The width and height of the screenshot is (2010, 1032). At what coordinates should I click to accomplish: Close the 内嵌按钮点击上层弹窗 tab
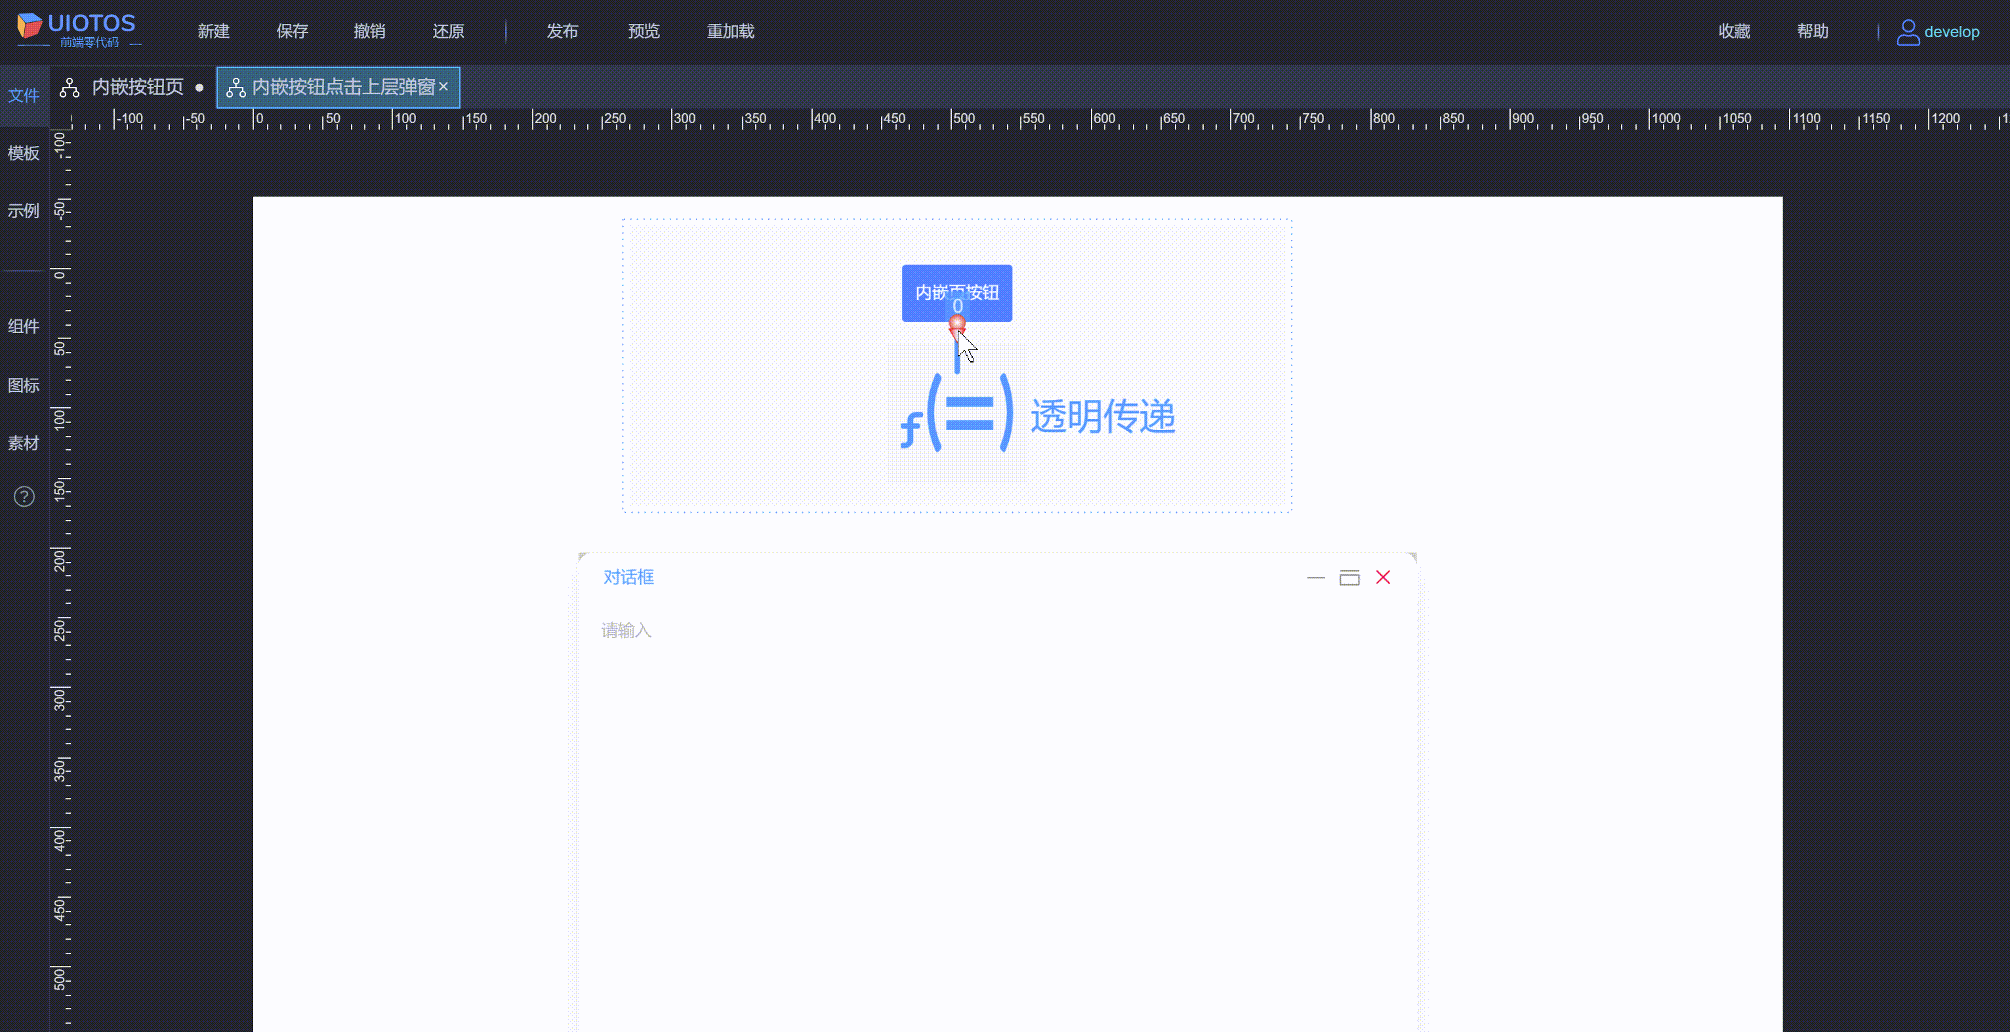coord(445,87)
